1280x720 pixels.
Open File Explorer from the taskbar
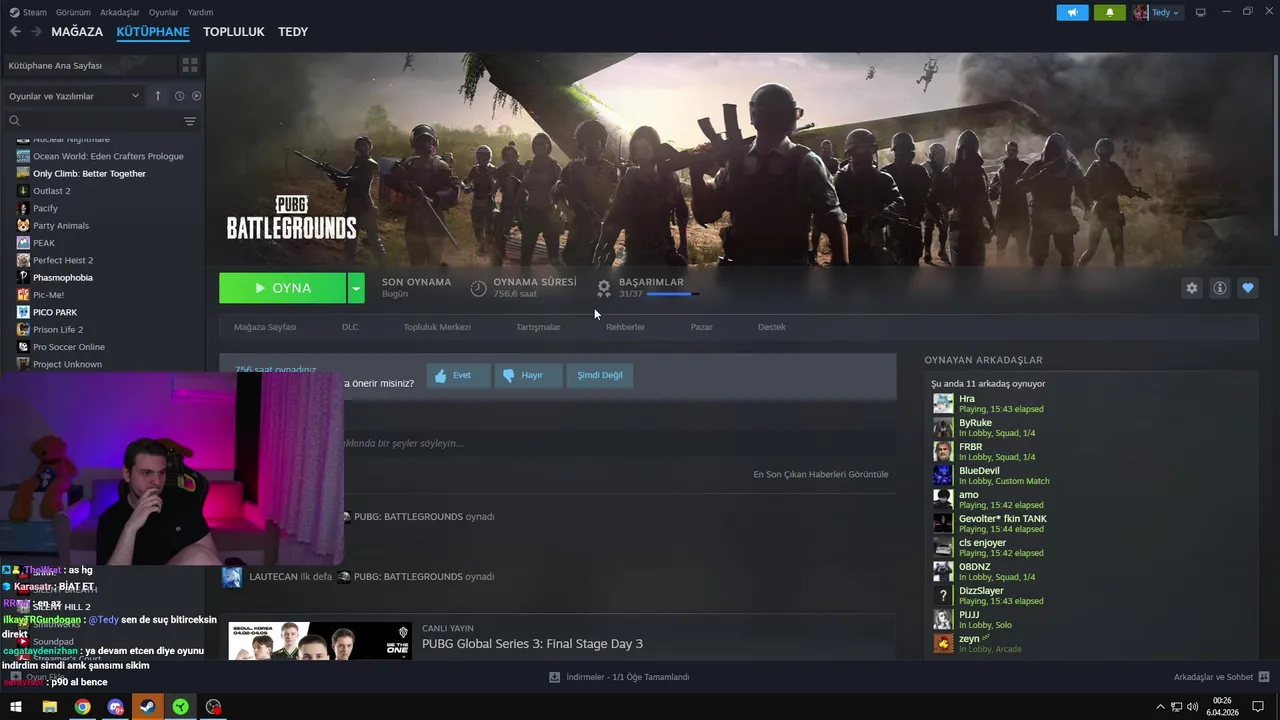click(x=49, y=707)
